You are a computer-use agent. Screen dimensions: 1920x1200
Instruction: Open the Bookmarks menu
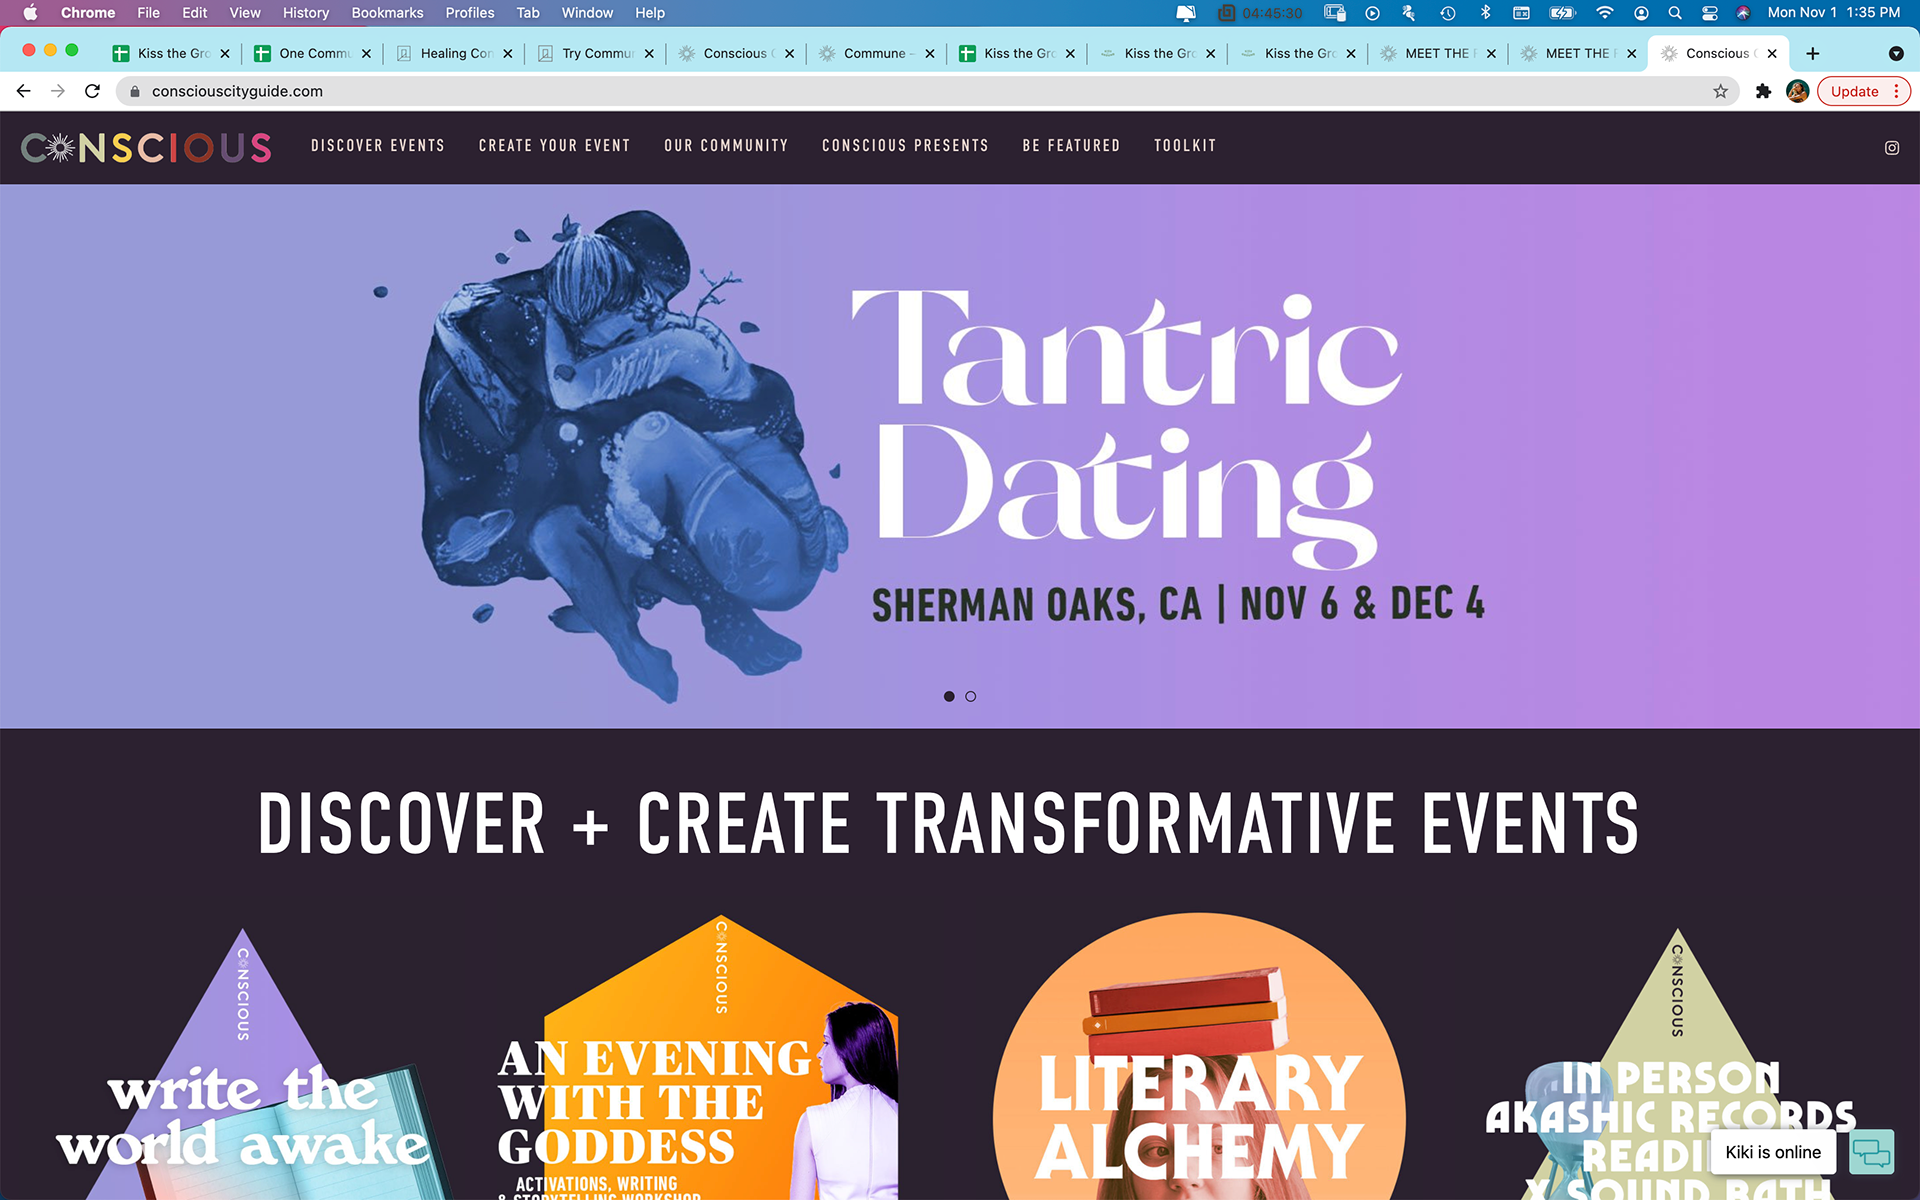(x=387, y=13)
